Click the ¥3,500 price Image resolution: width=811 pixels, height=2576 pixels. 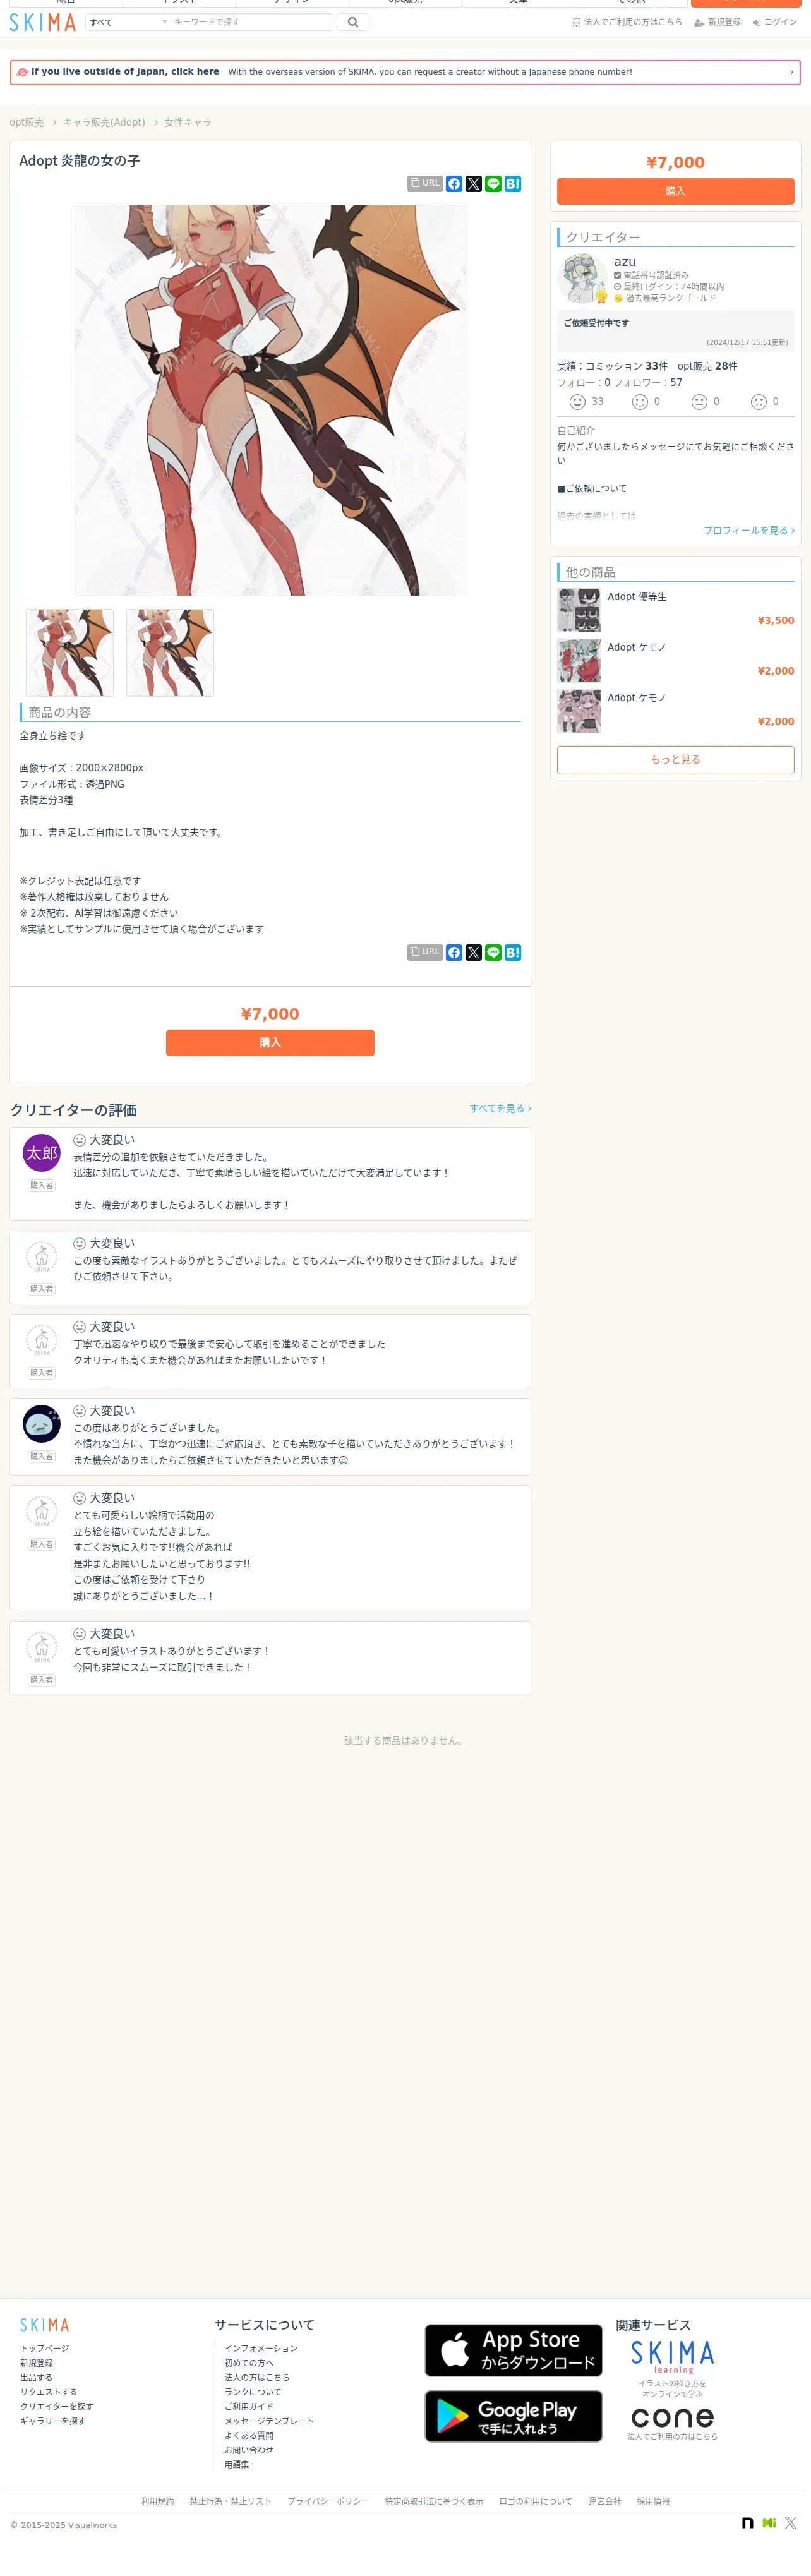click(x=776, y=621)
